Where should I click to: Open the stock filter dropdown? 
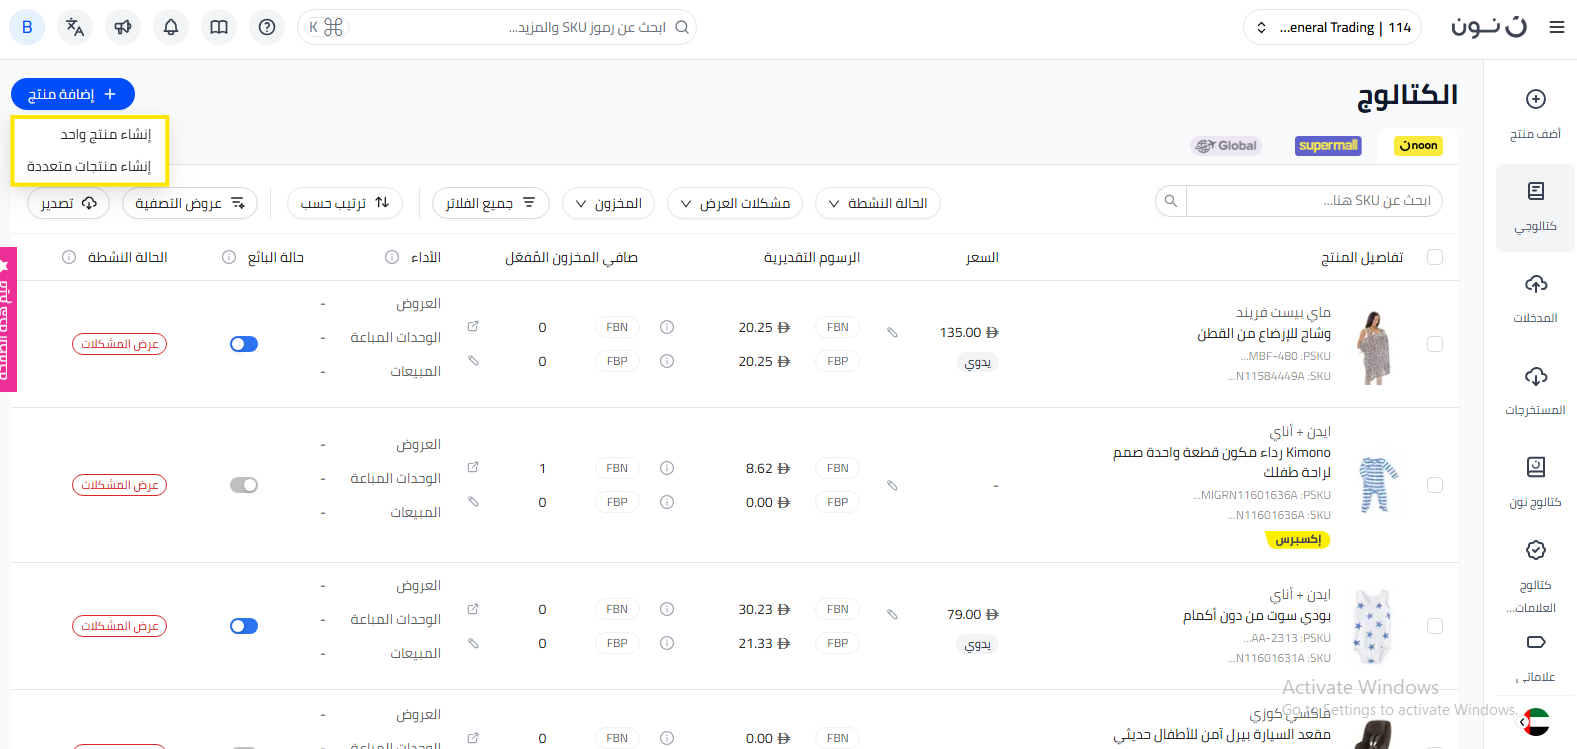point(608,203)
